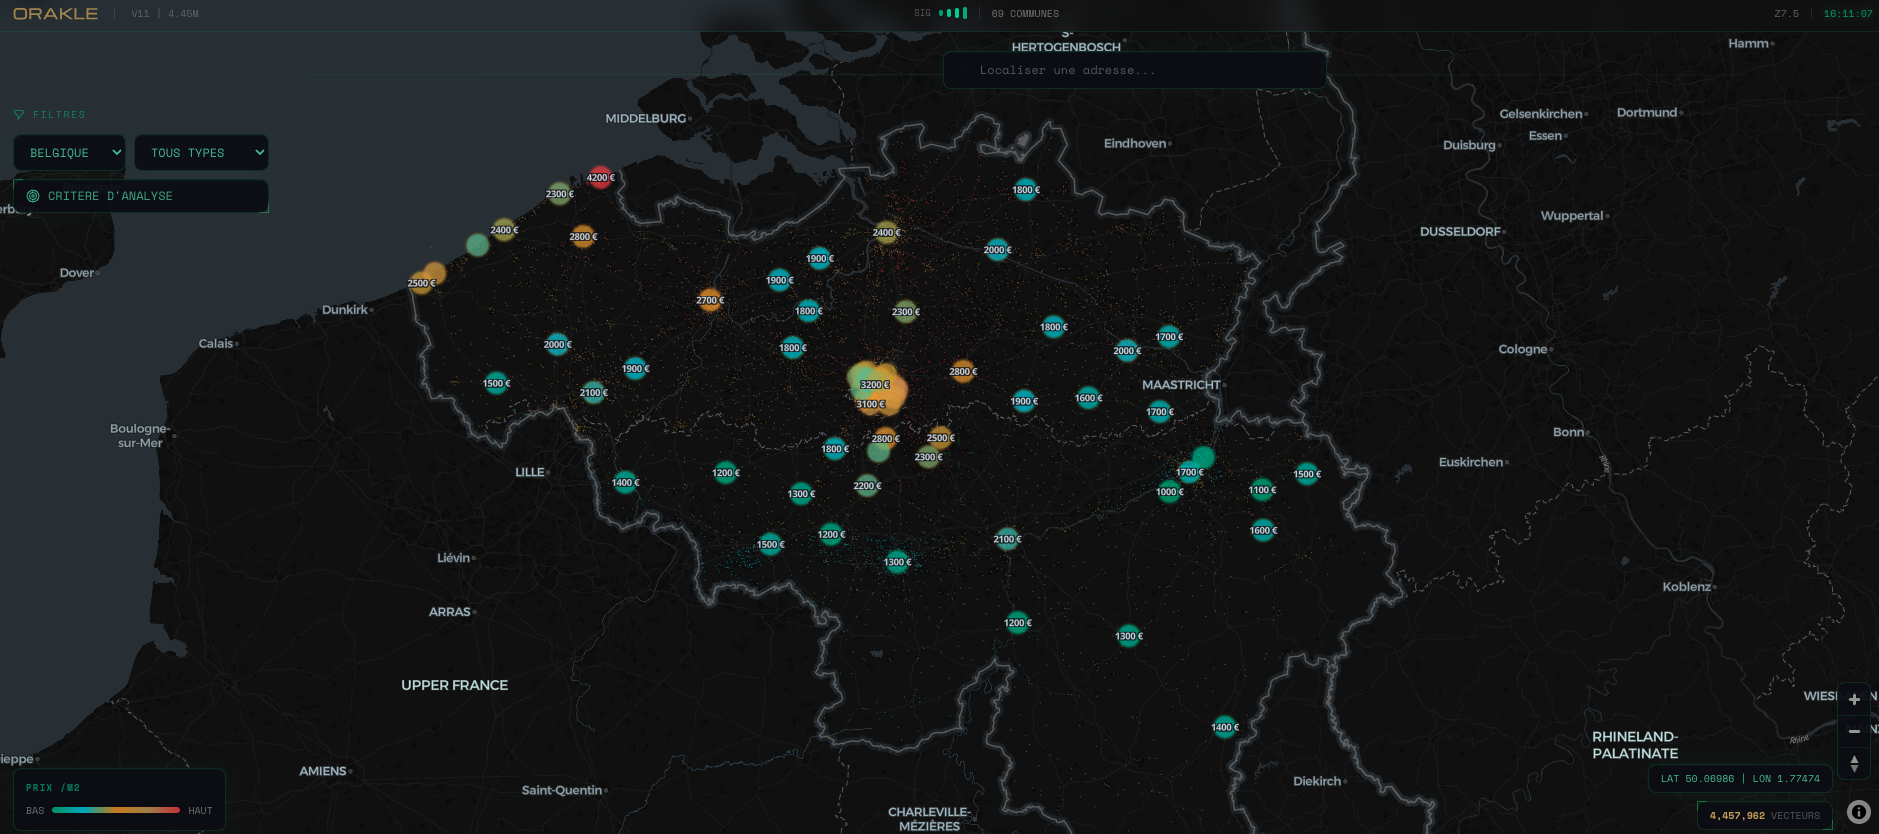Zoom in with the plus button
This screenshot has height=834, width=1879.
point(1854,699)
